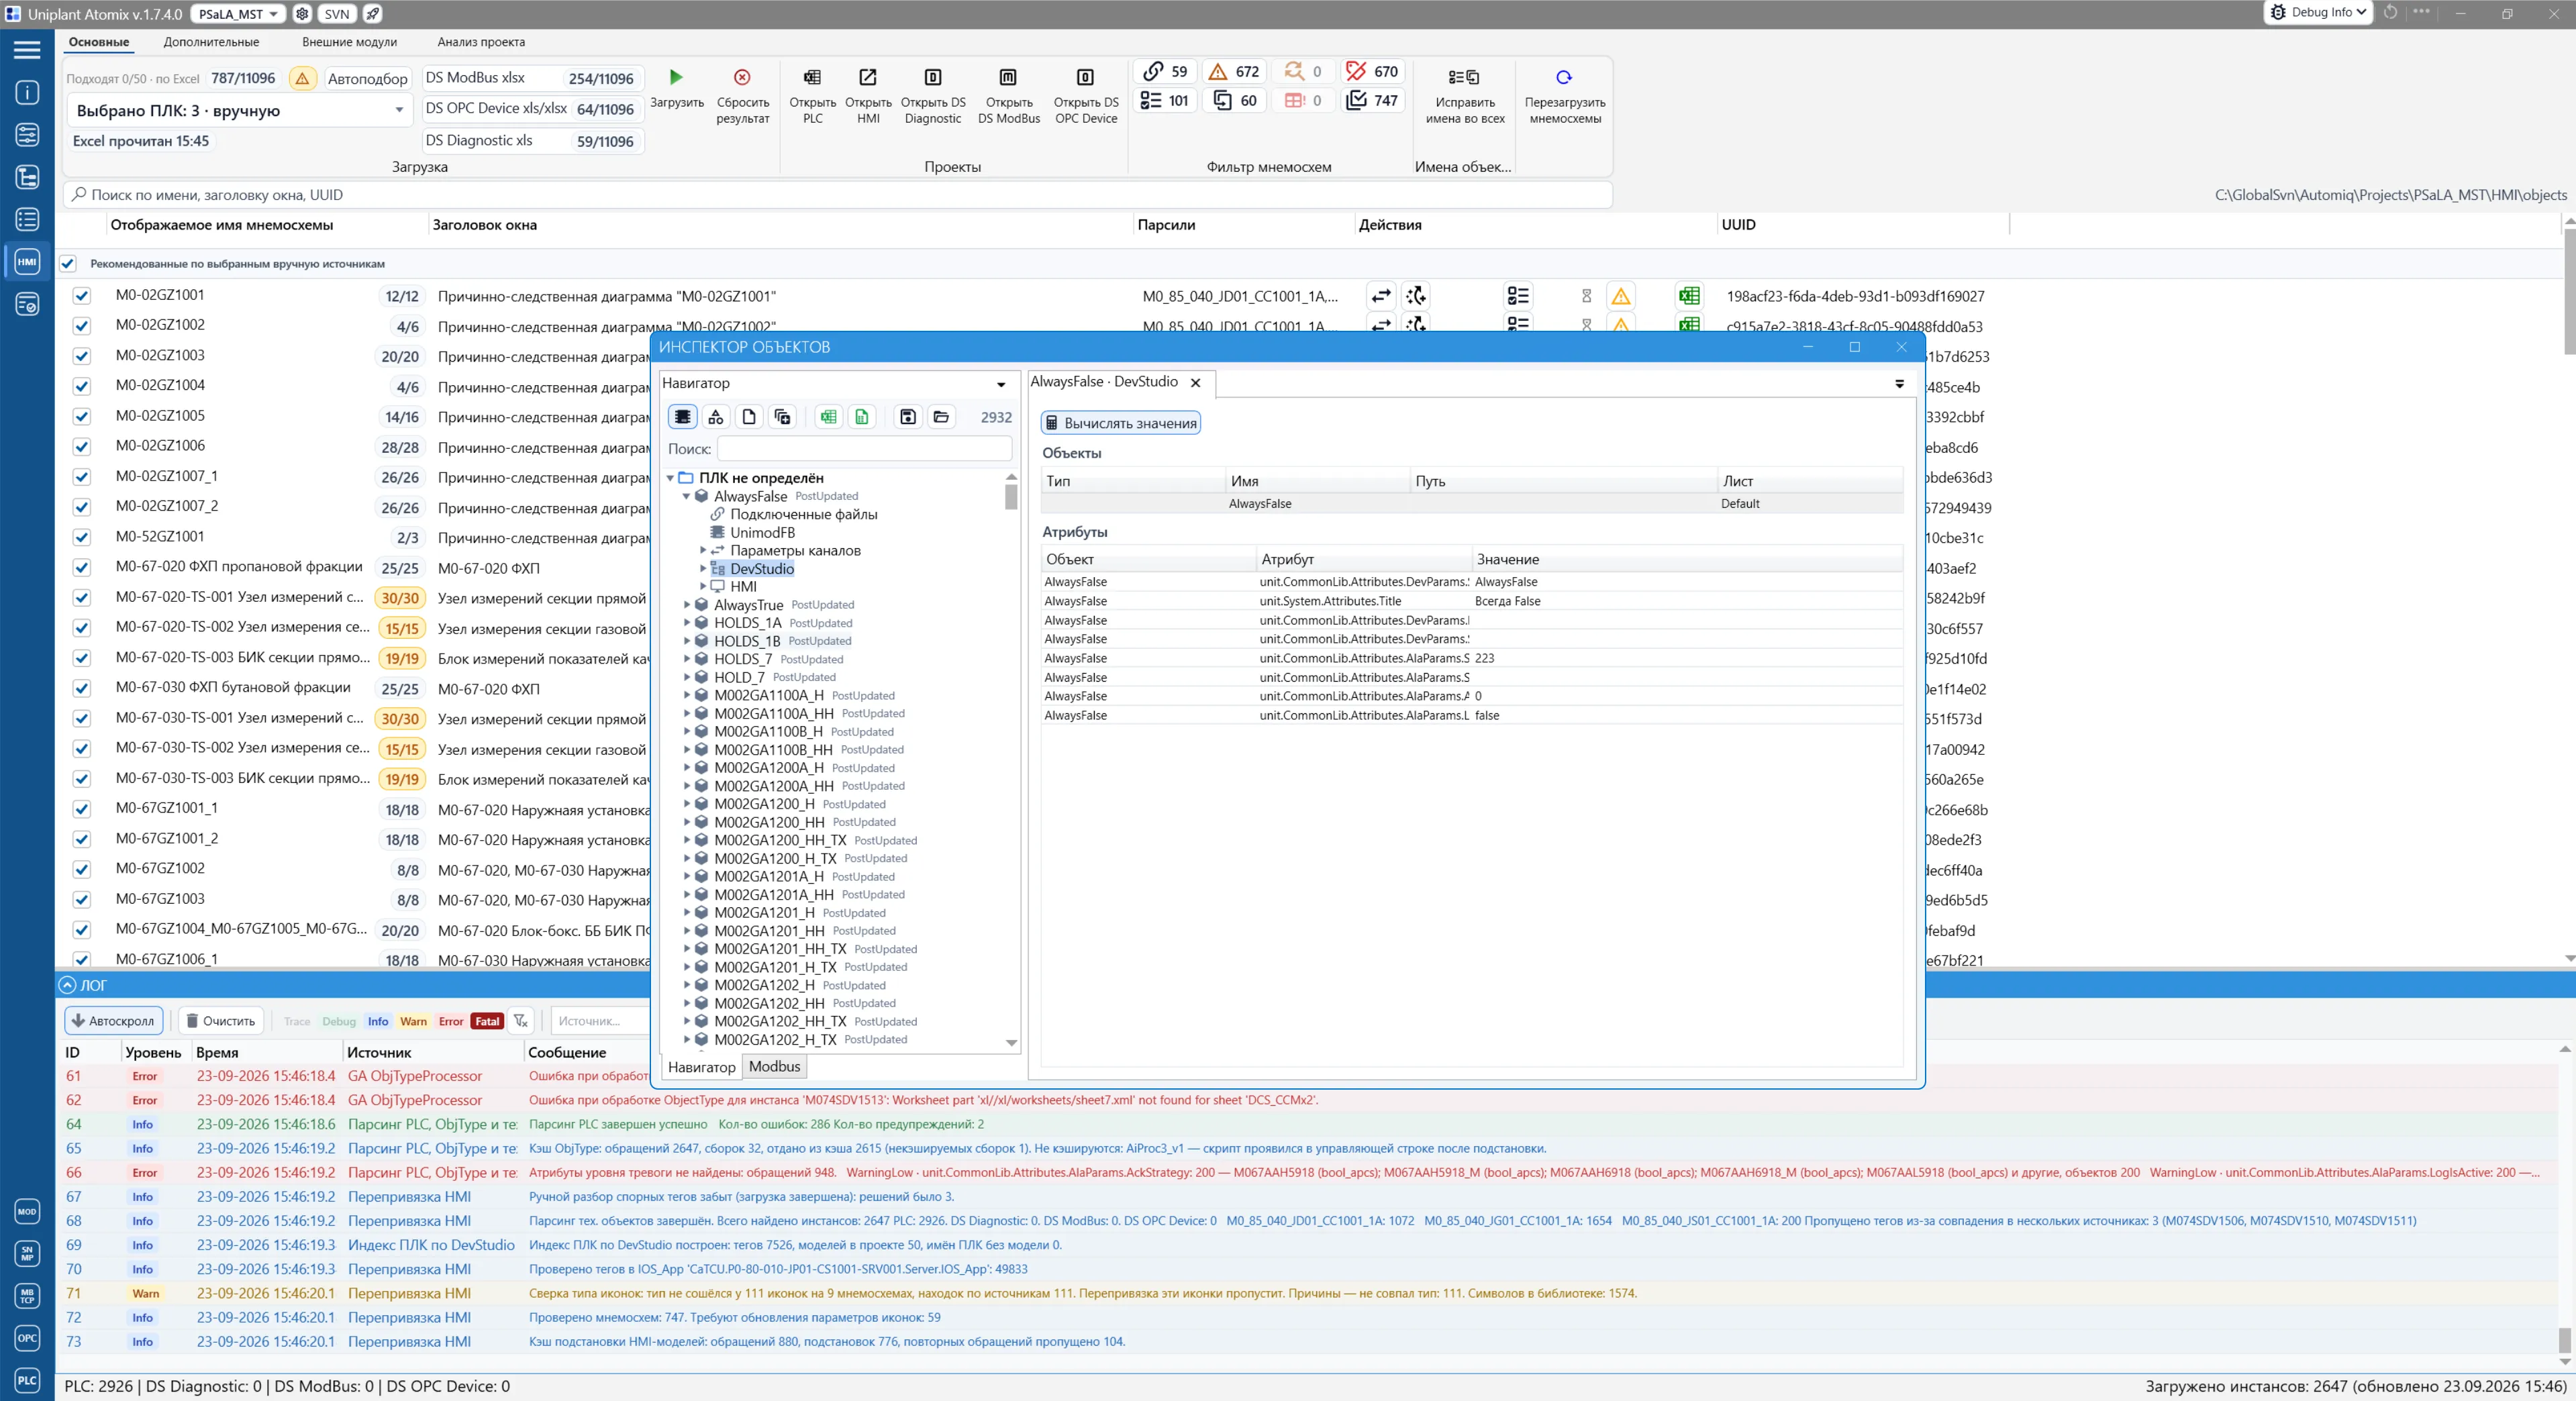Collapse the AlwaysFalse tree node
This screenshot has width=2576, height=1401.
click(x=686, y=496)
